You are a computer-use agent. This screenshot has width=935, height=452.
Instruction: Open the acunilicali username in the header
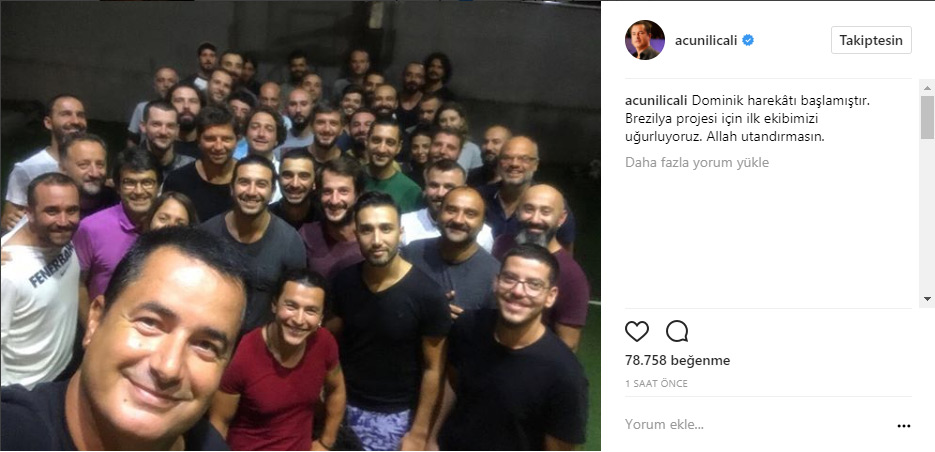(706, 41)
